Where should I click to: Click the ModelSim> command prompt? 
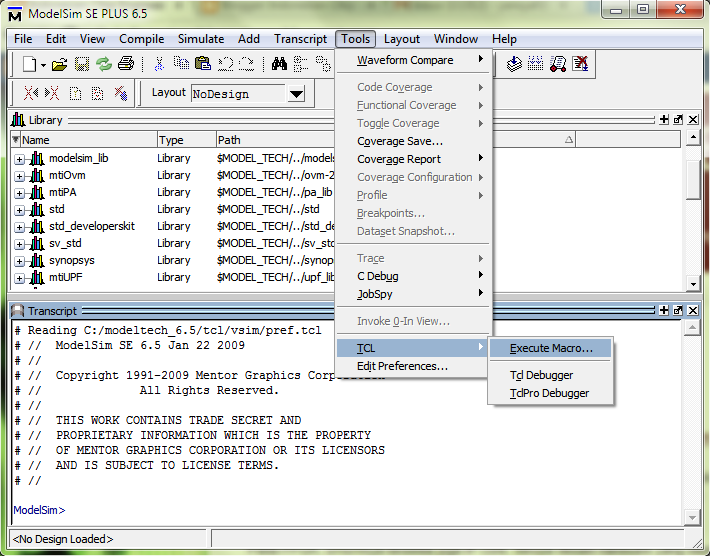pyautogui.click(x=39, y=510)
